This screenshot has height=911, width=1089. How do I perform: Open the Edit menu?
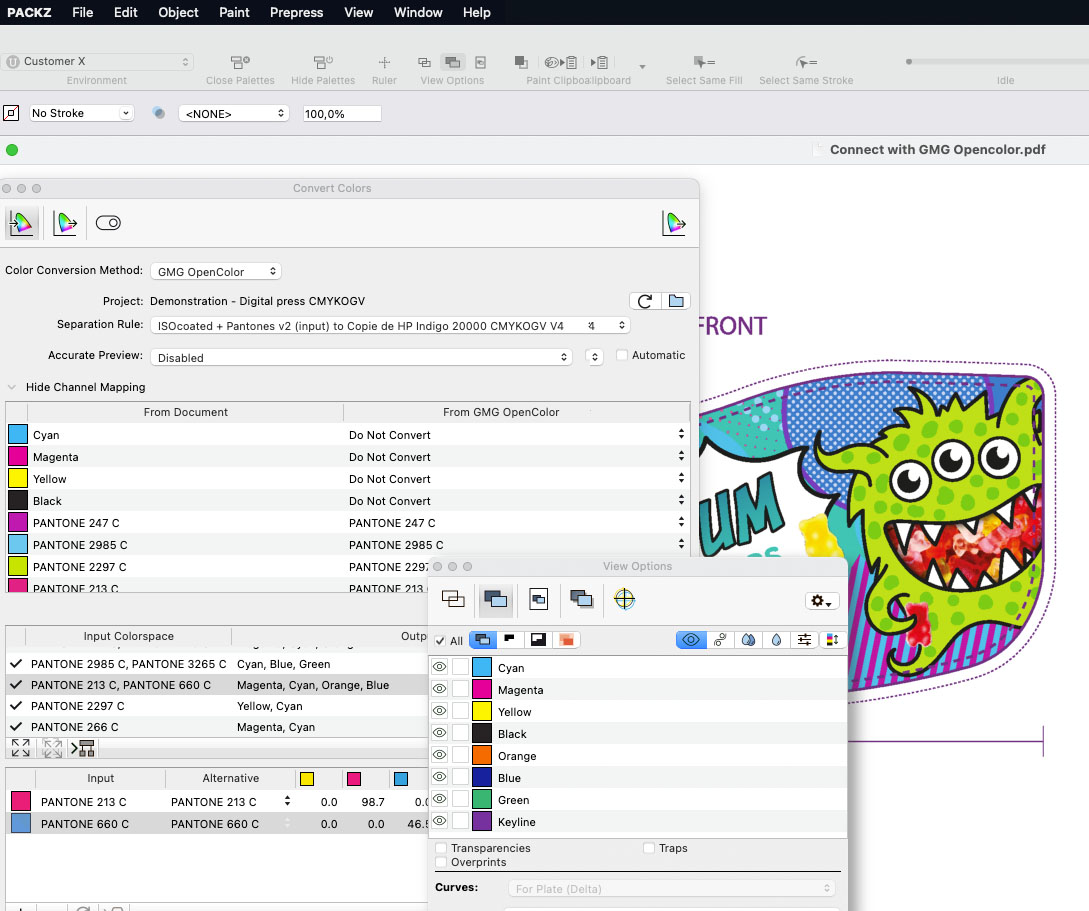(x=126, y=12)
